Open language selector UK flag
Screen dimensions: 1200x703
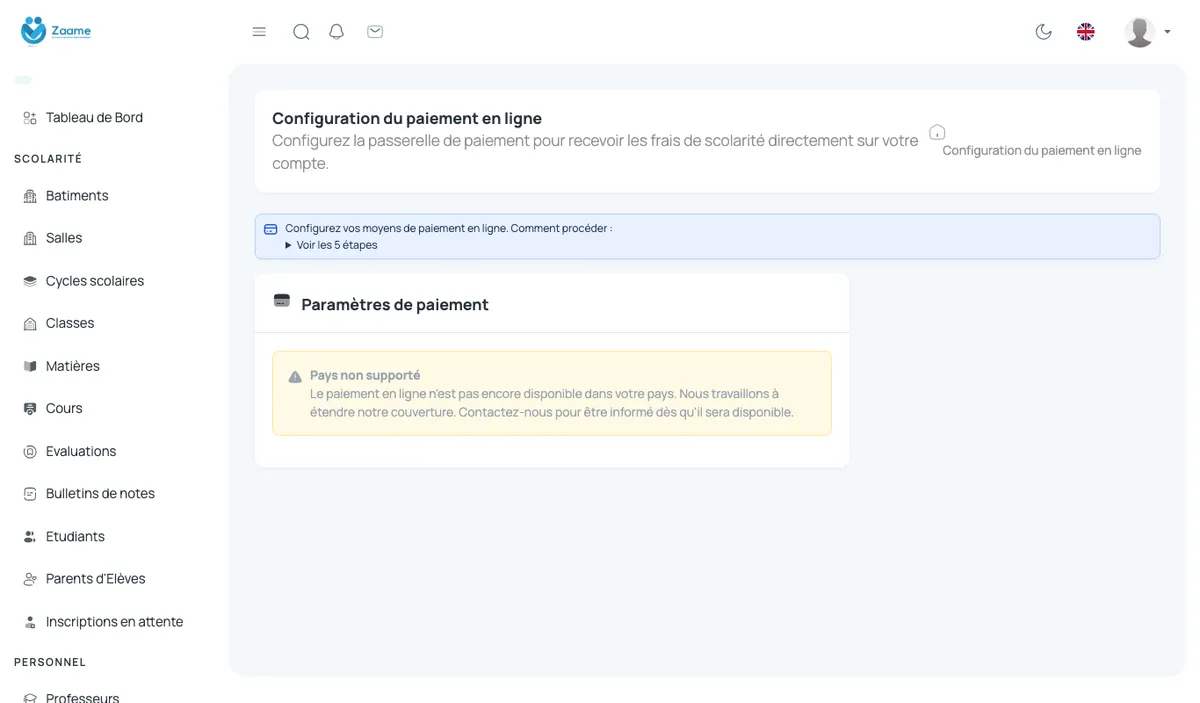[1086, 32]
